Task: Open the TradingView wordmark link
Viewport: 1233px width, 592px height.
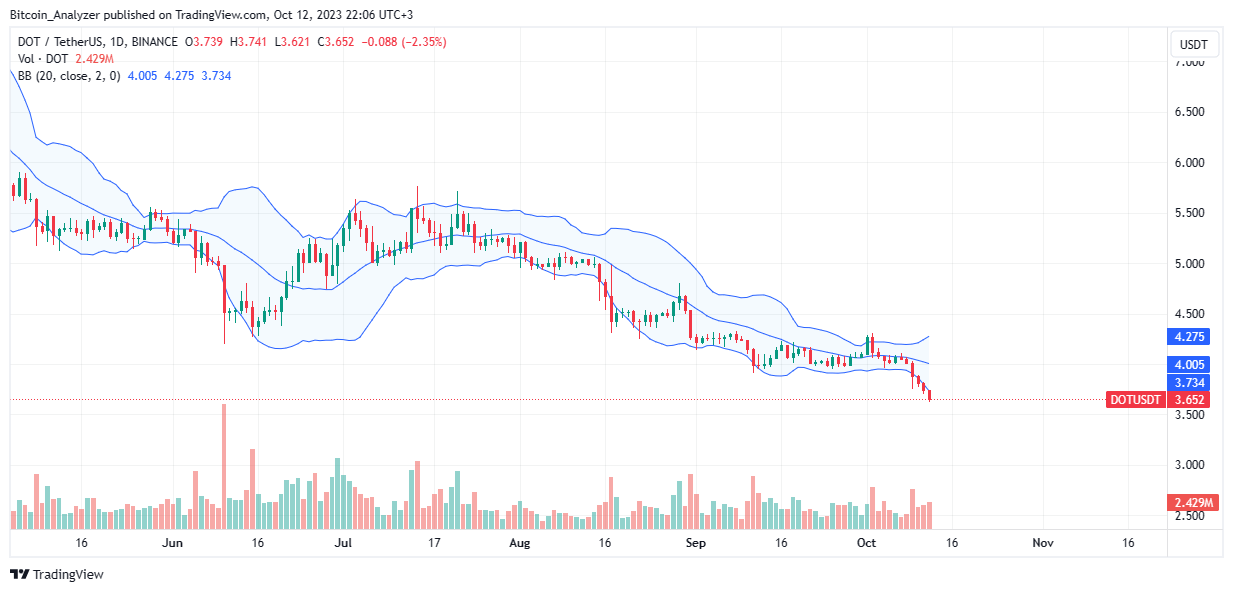Action: [x=67, y=575]
